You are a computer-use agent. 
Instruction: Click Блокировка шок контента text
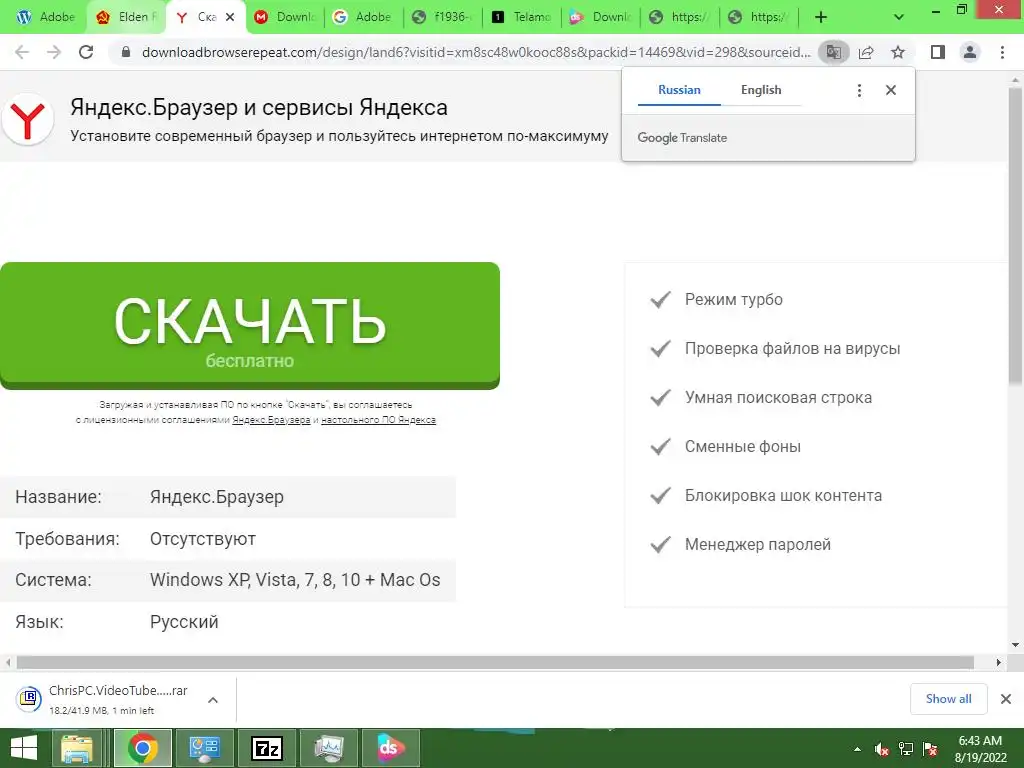pos(783,495)
